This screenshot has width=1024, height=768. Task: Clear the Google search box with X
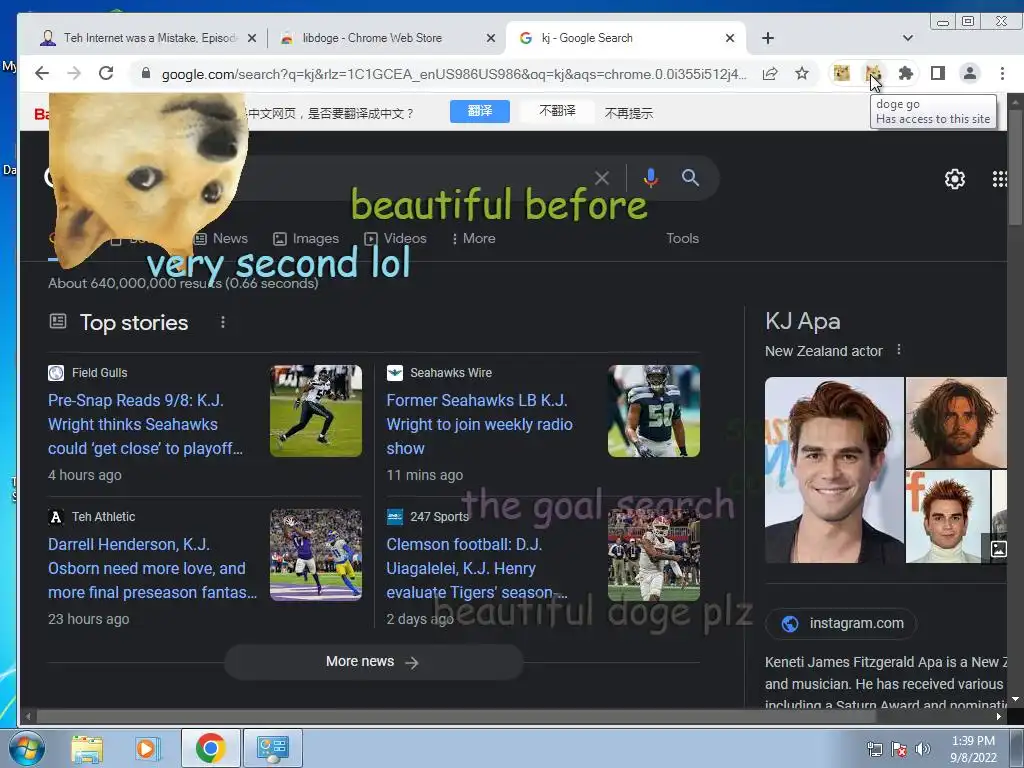602,178
